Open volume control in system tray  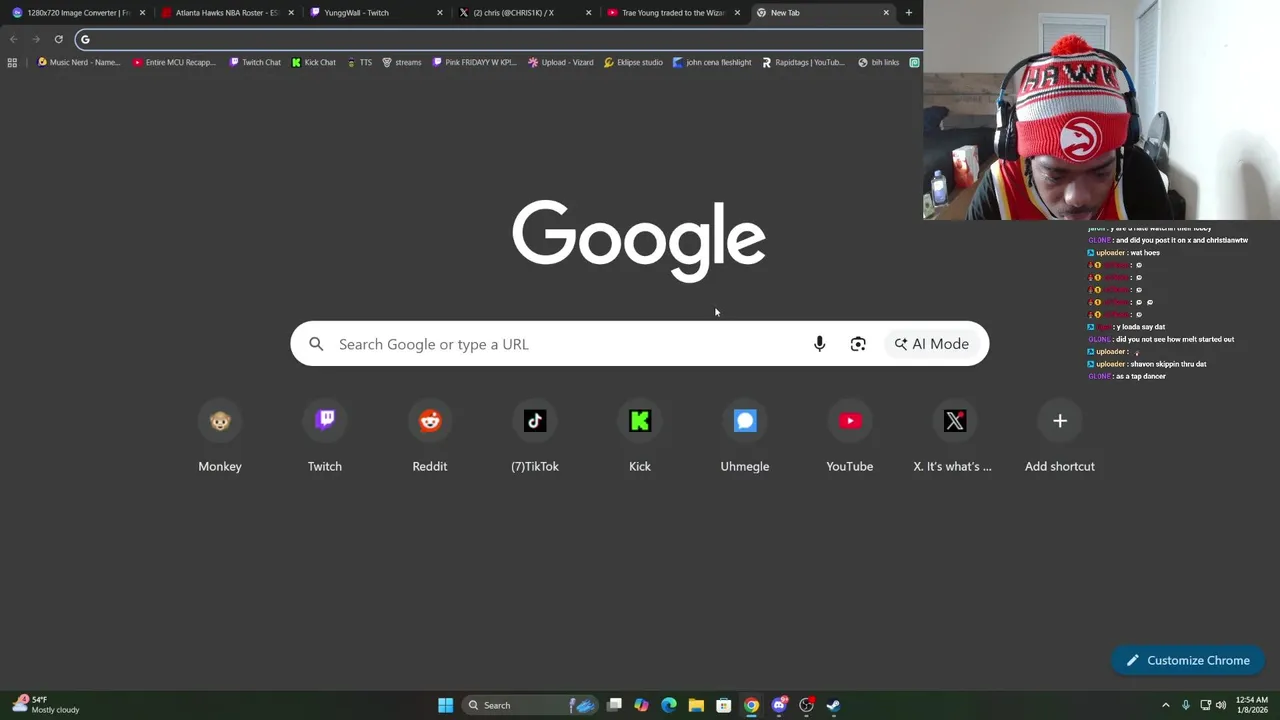(x=1221, y=705)
